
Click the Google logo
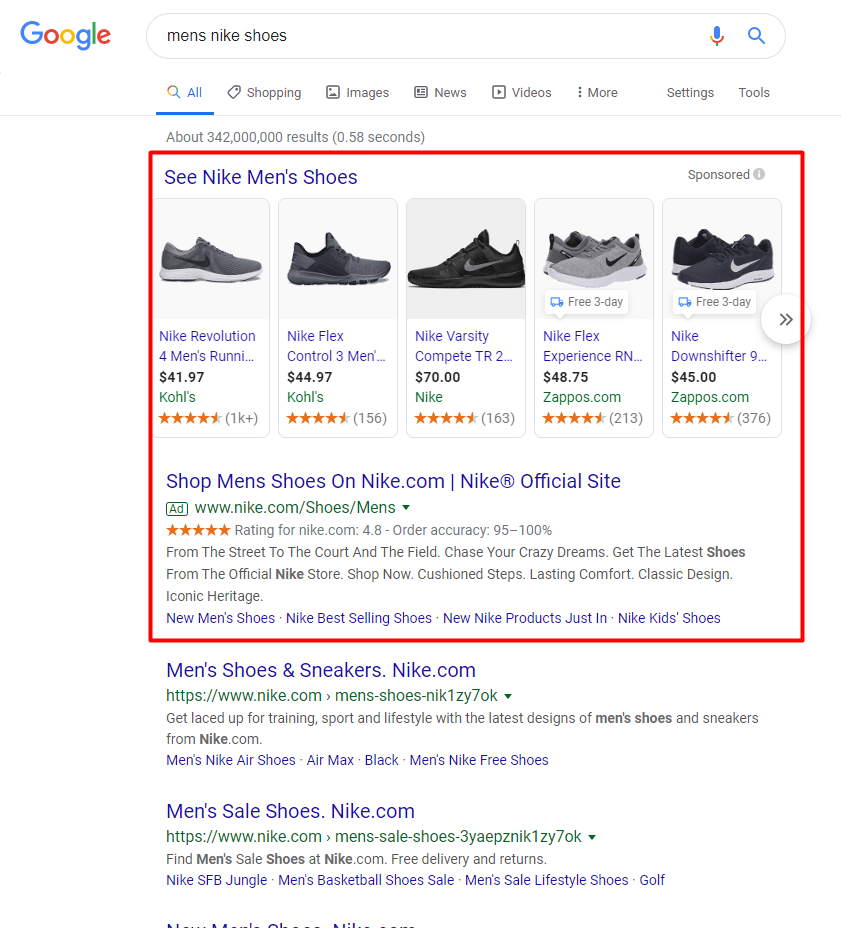[66, 36]
